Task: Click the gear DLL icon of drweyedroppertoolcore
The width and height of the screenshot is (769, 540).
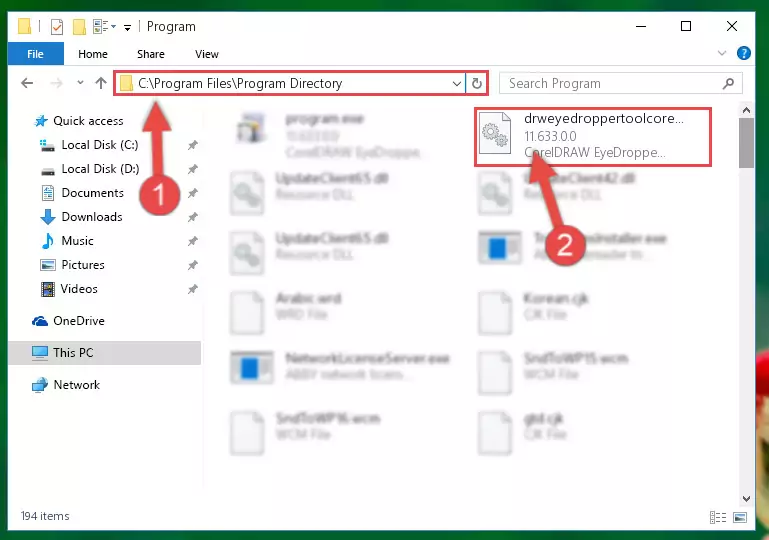Action: (494, 135)
